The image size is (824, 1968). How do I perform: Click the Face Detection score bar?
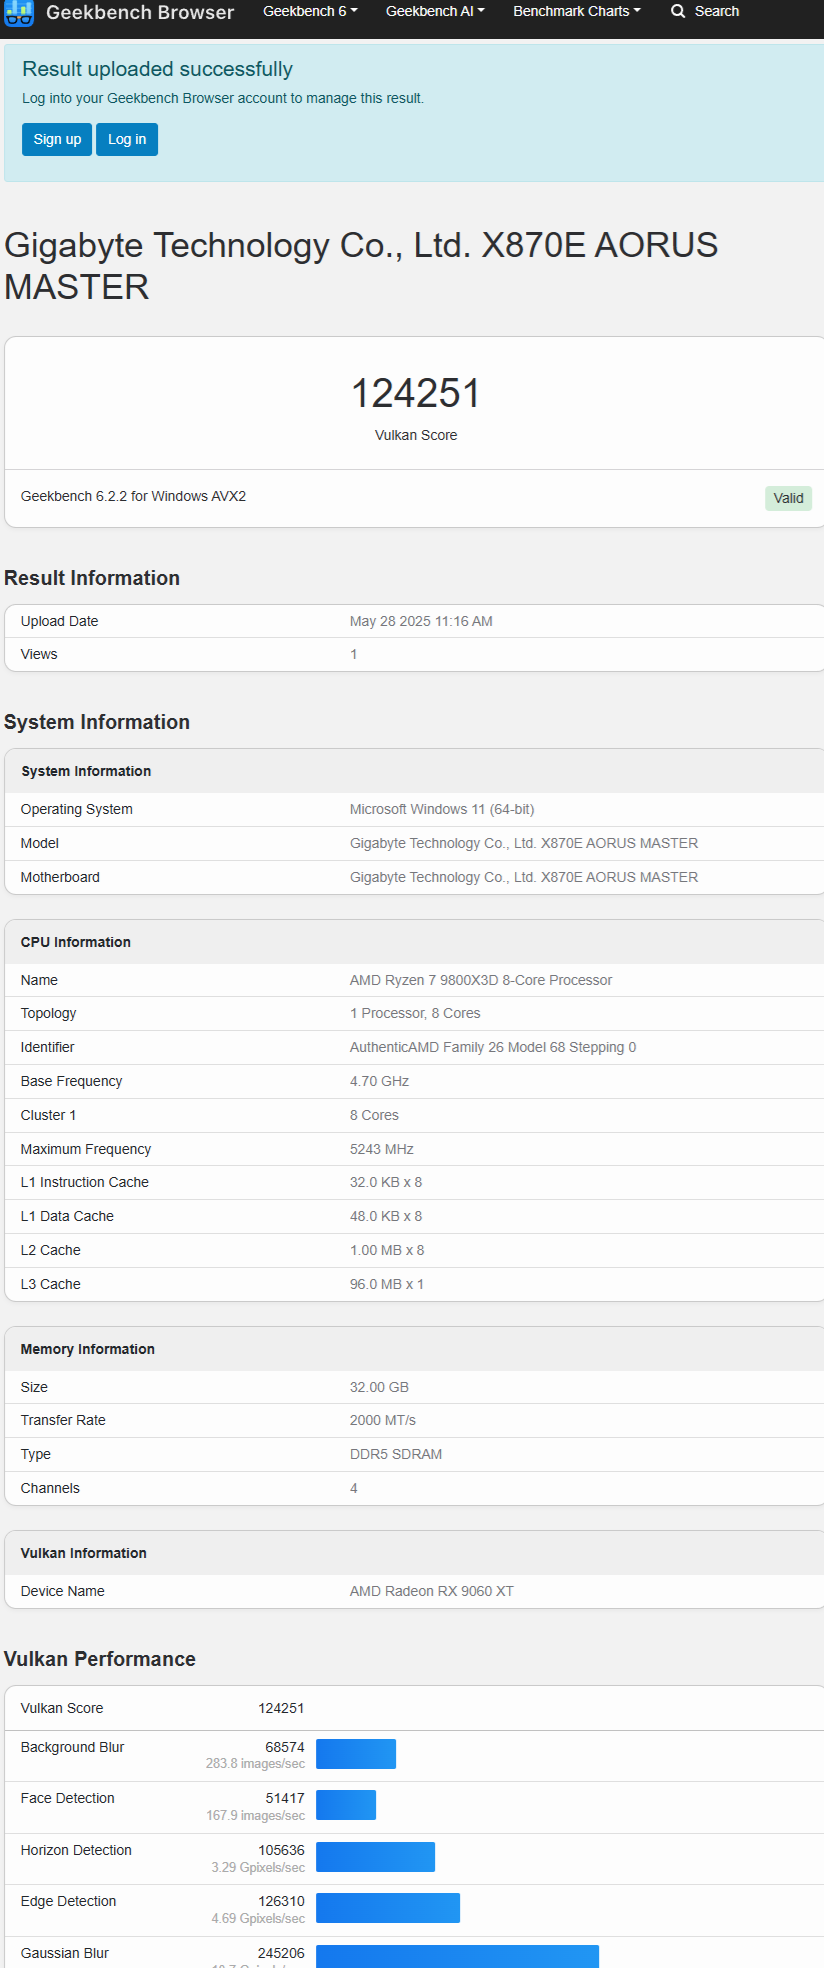click(x=346, y=1805)
